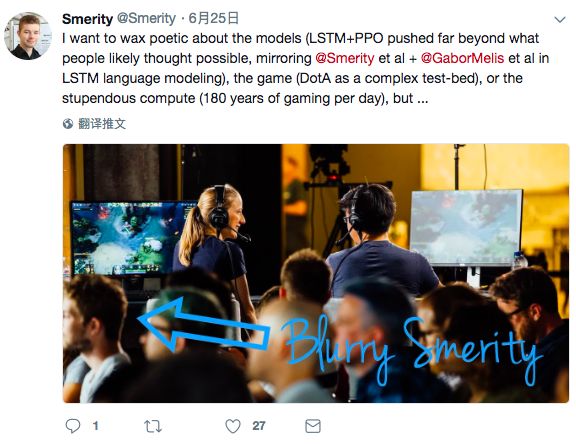Viewport: 576px width, 444px height.
Task: Click the reply count number 1
Action: 96,426
